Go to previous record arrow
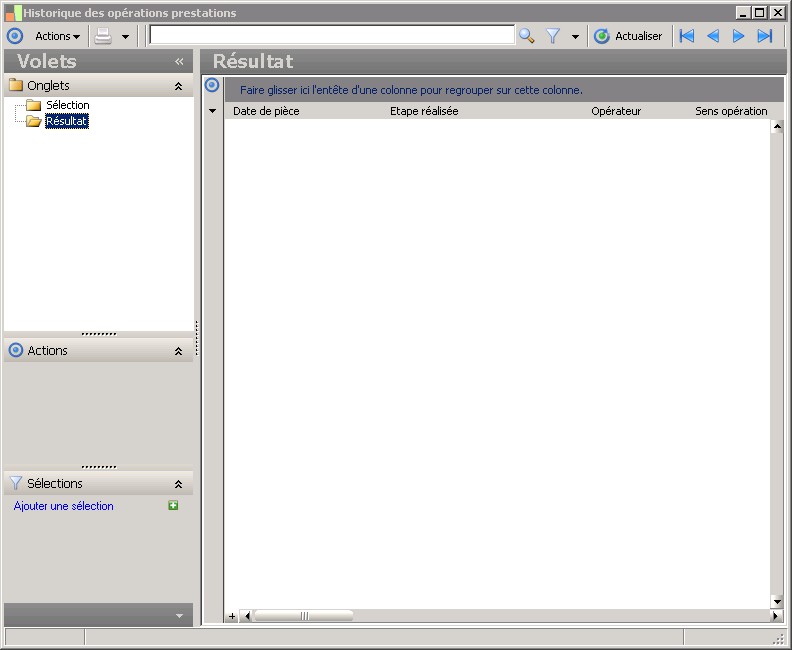 pos(713,36)
